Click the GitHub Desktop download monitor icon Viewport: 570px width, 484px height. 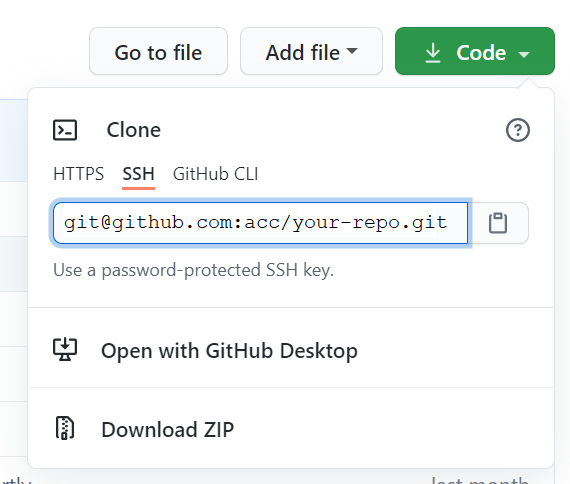[x=65, y=349]
